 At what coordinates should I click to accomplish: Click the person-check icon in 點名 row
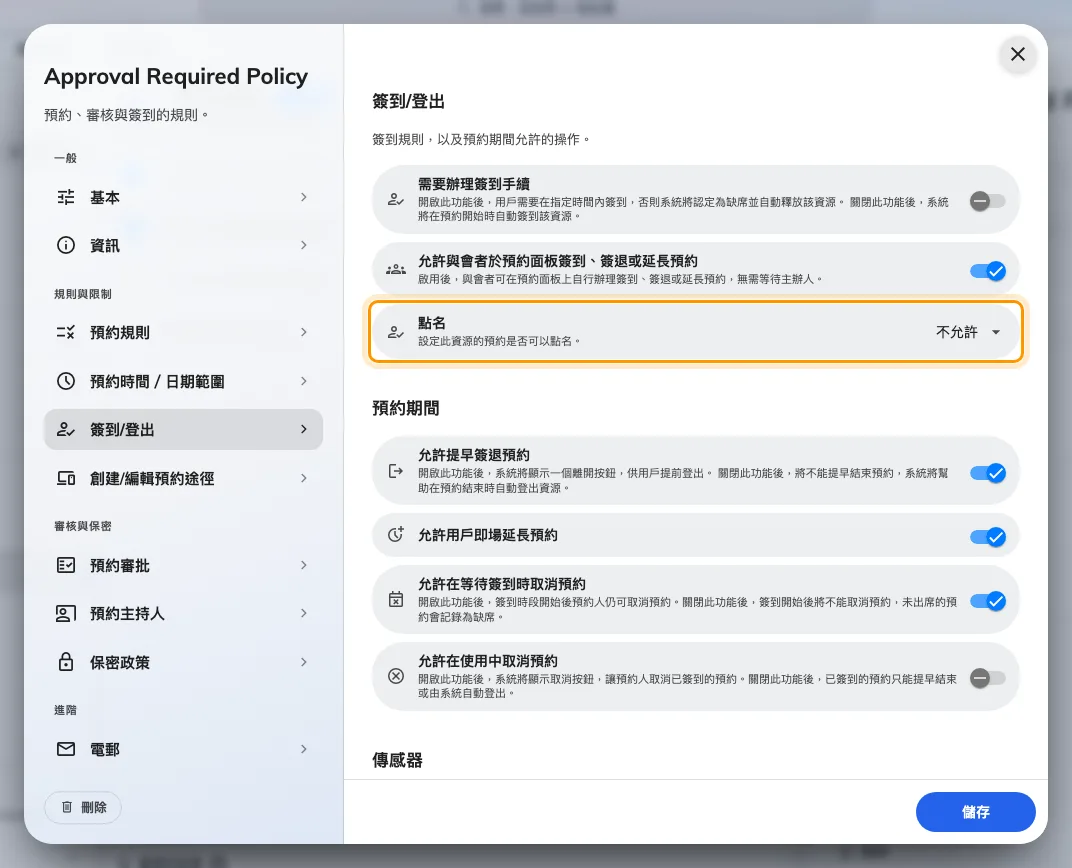click(x=396, y=332)
